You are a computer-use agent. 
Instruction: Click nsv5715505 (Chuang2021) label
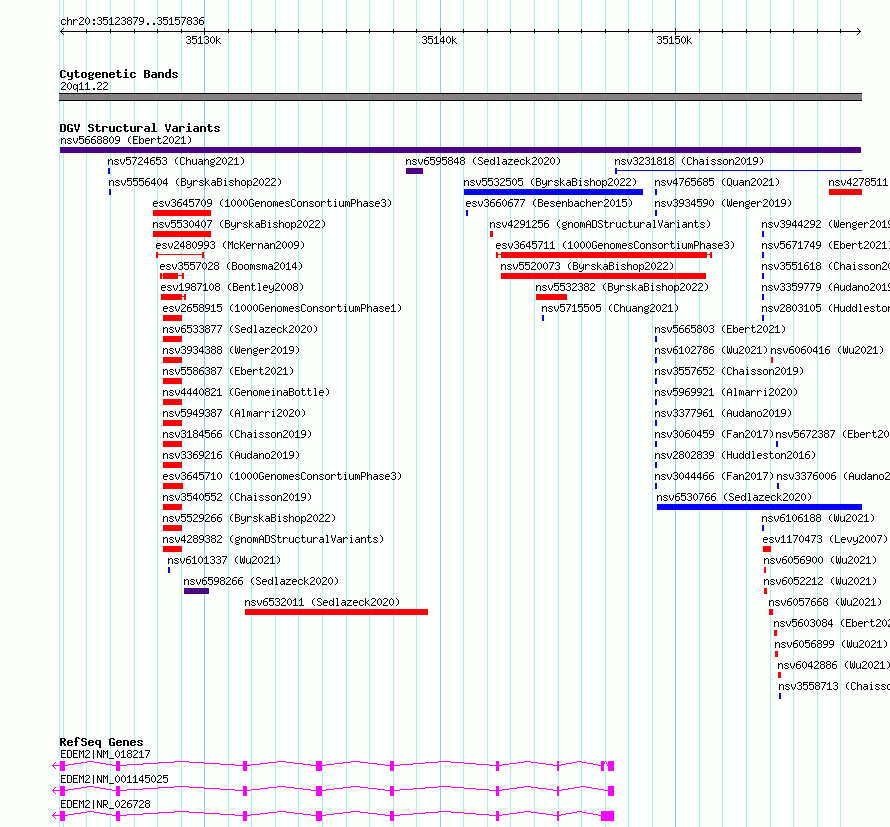tap(610, 308)
